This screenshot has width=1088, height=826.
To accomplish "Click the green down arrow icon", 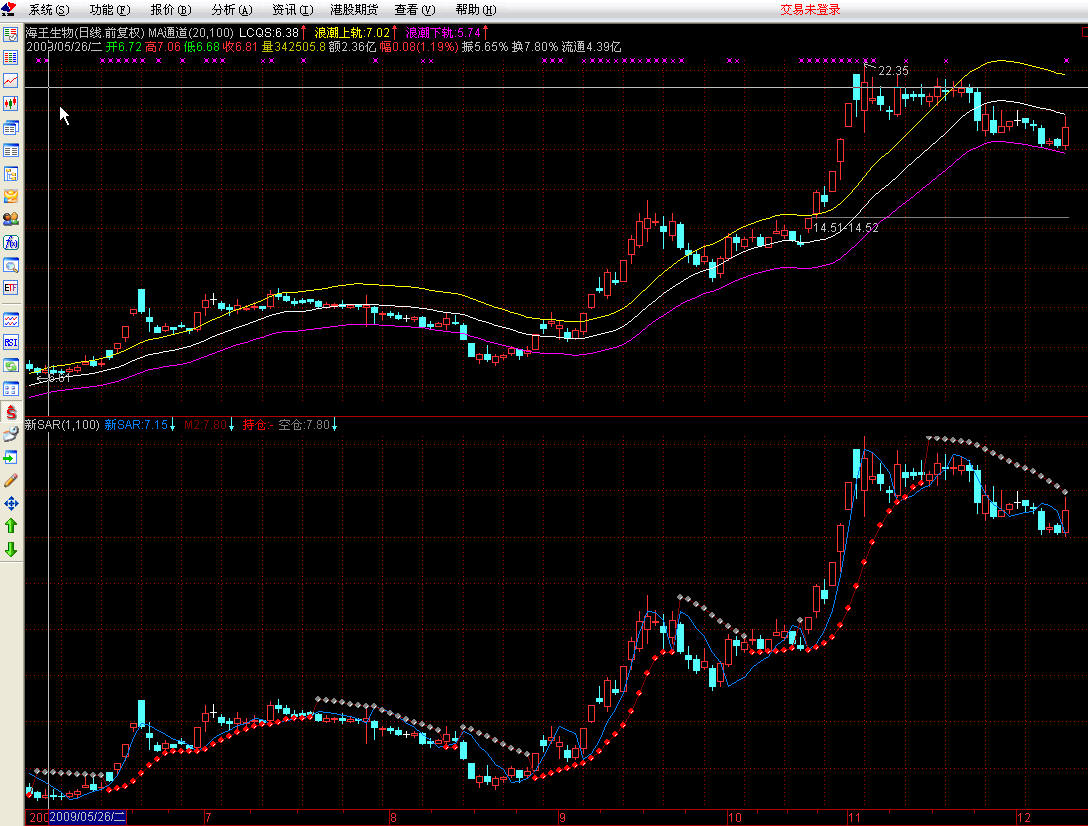I will click(x=10, y=550).
